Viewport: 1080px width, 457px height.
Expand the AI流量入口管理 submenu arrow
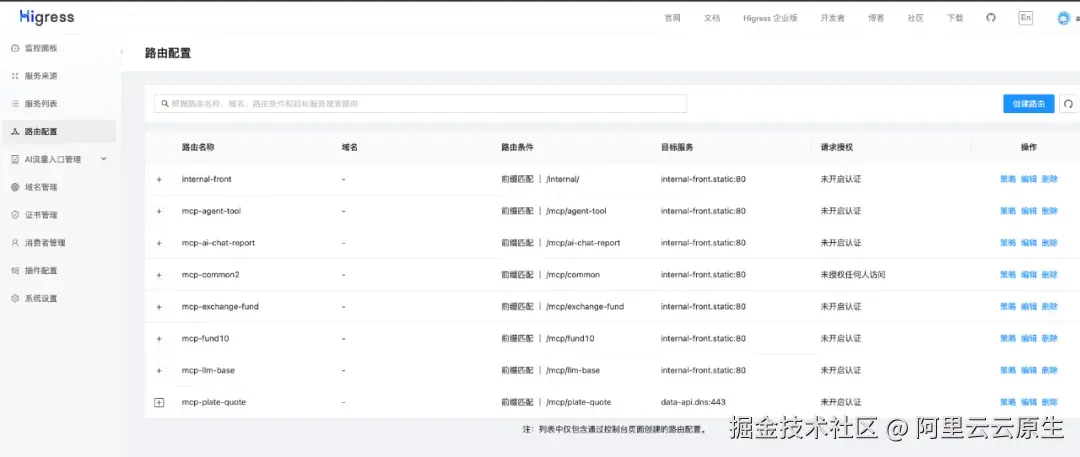point(104,159)
